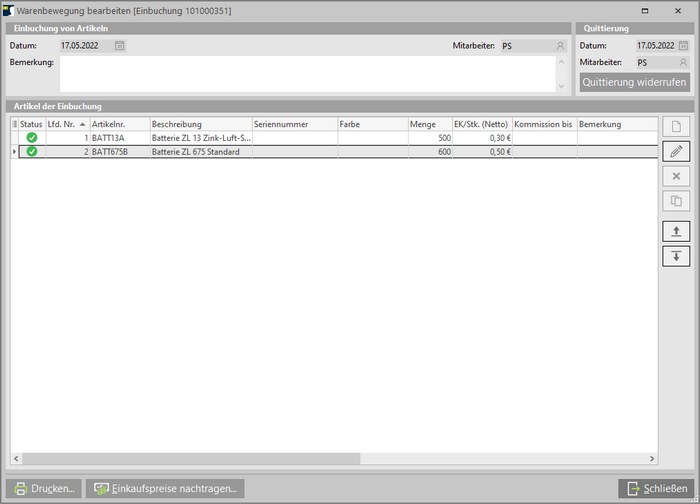
Task: Click the move-down arrow icon
Action: click(x=676, y=256)
